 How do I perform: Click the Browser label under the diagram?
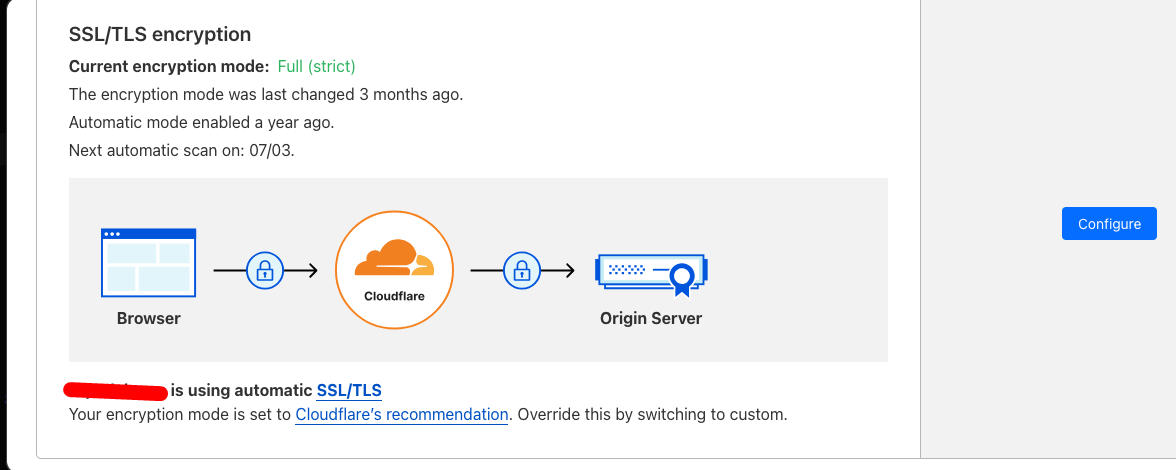click(x=149, y=319)
